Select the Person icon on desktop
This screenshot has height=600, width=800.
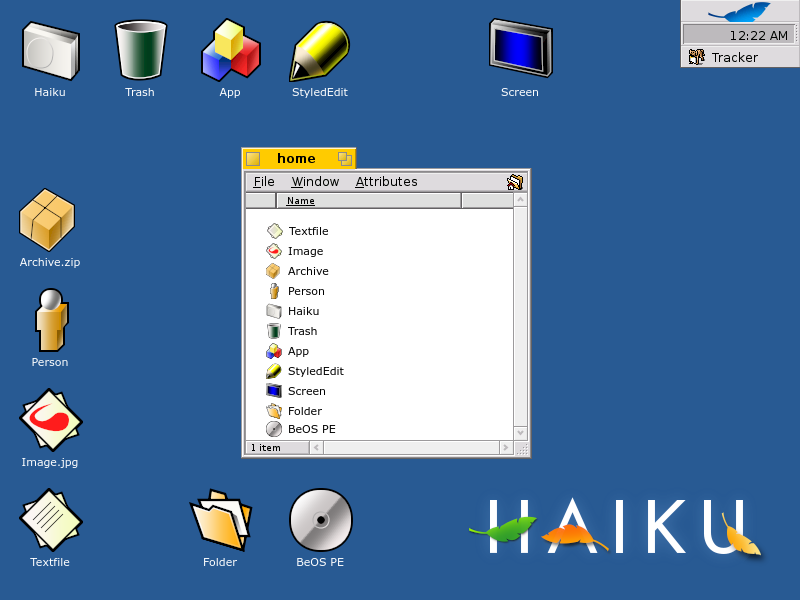tap(51, 320)
